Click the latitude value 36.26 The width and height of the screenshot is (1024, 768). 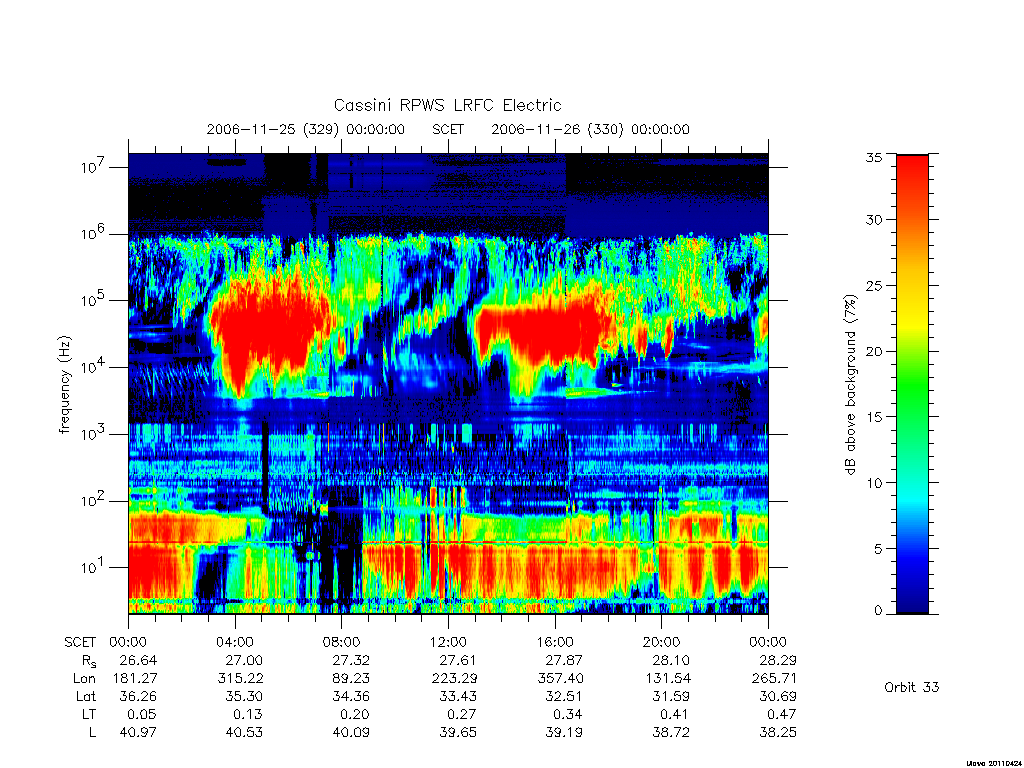click(138, 696)
